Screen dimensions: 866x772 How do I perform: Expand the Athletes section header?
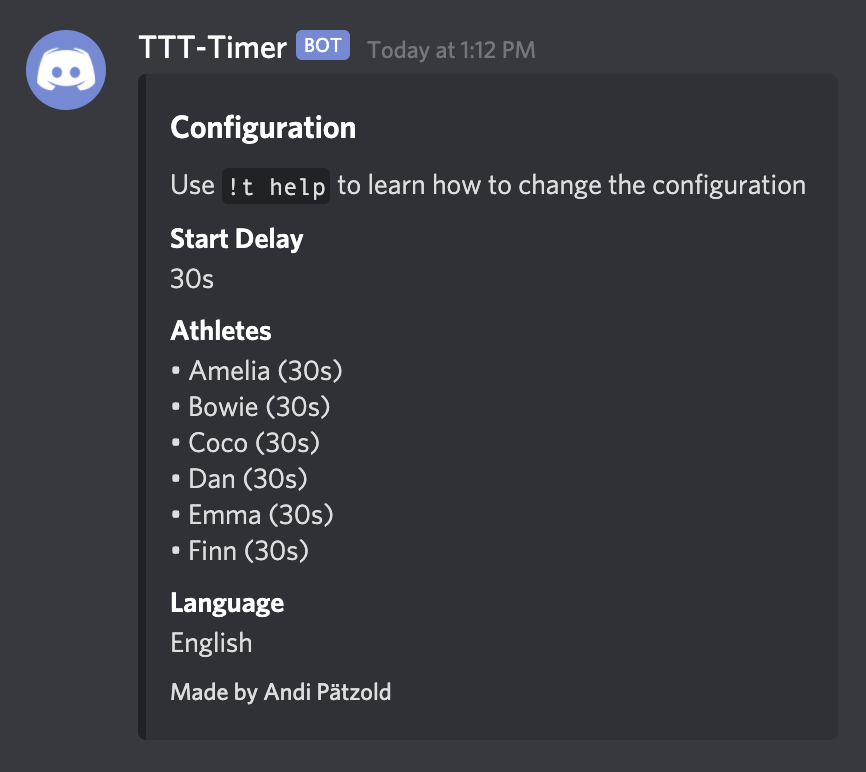pyautogui.click(x=220, y=330)
